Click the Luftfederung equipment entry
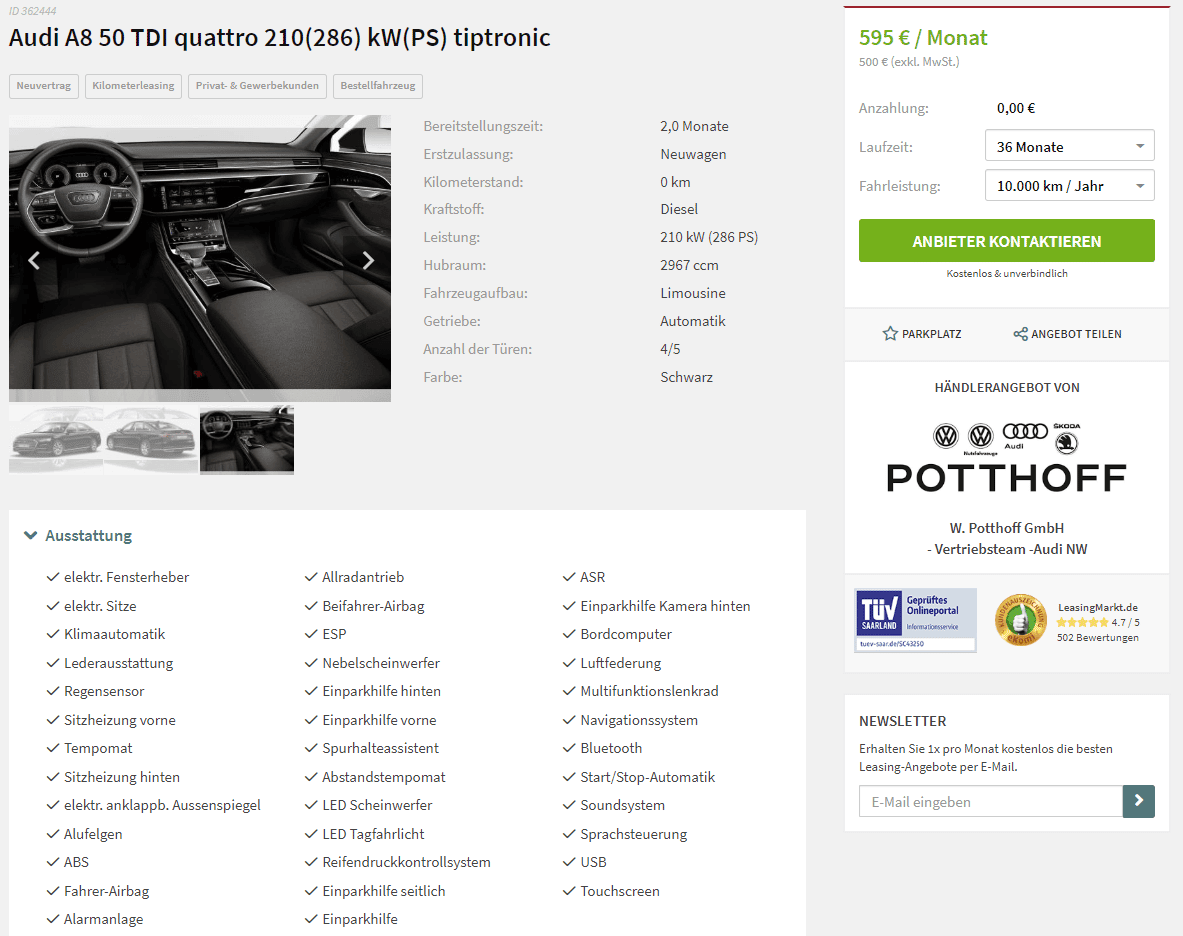This screenshot has width=1183, height=936. click(621, 663)
